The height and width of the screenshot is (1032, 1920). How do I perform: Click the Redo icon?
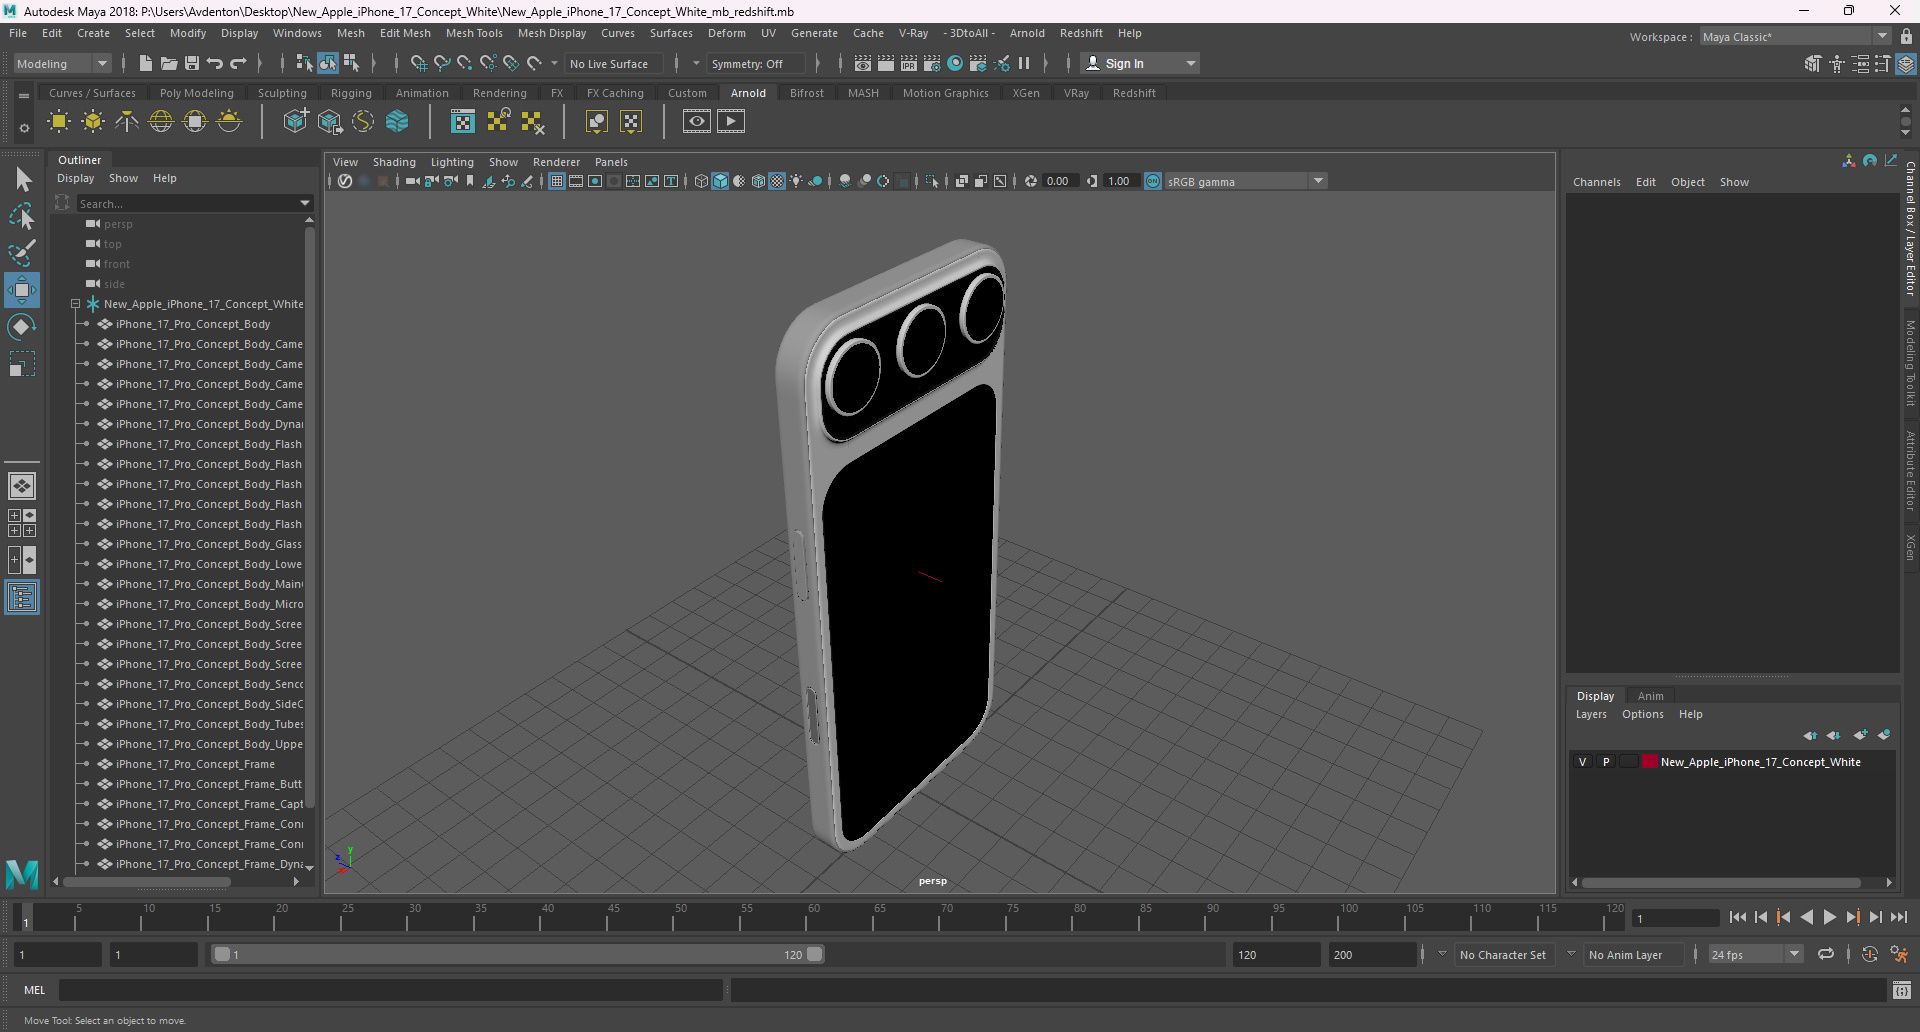coord(238,64)
